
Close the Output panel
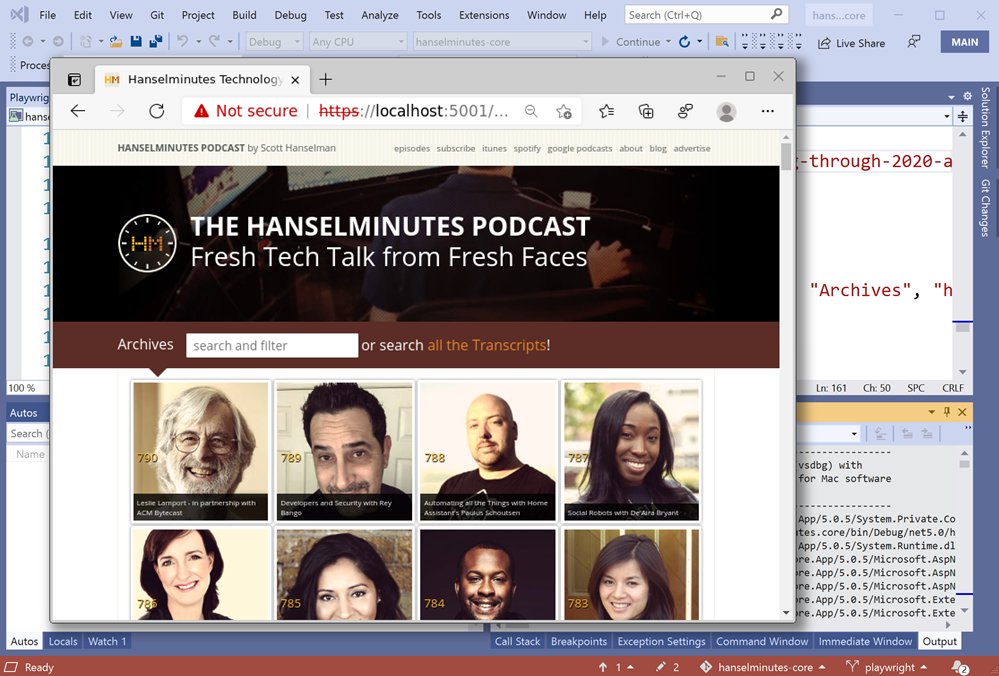coord(963,412)
